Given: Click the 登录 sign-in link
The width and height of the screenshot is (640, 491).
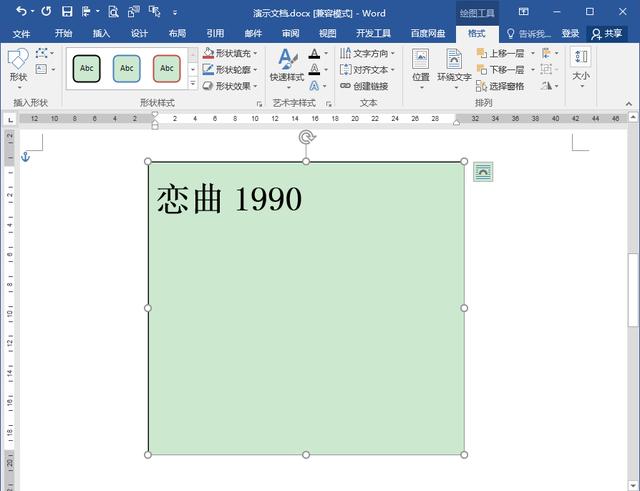Looking at the screenshot, I should tap(570, 33).
